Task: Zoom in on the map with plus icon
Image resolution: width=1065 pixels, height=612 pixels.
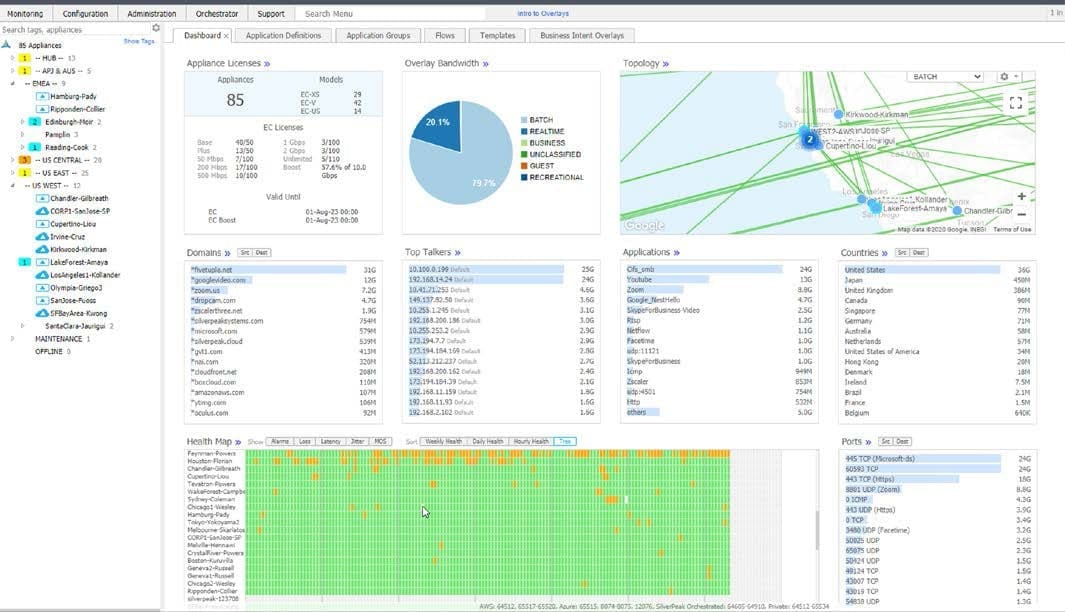Action: tap(1021, 196)
